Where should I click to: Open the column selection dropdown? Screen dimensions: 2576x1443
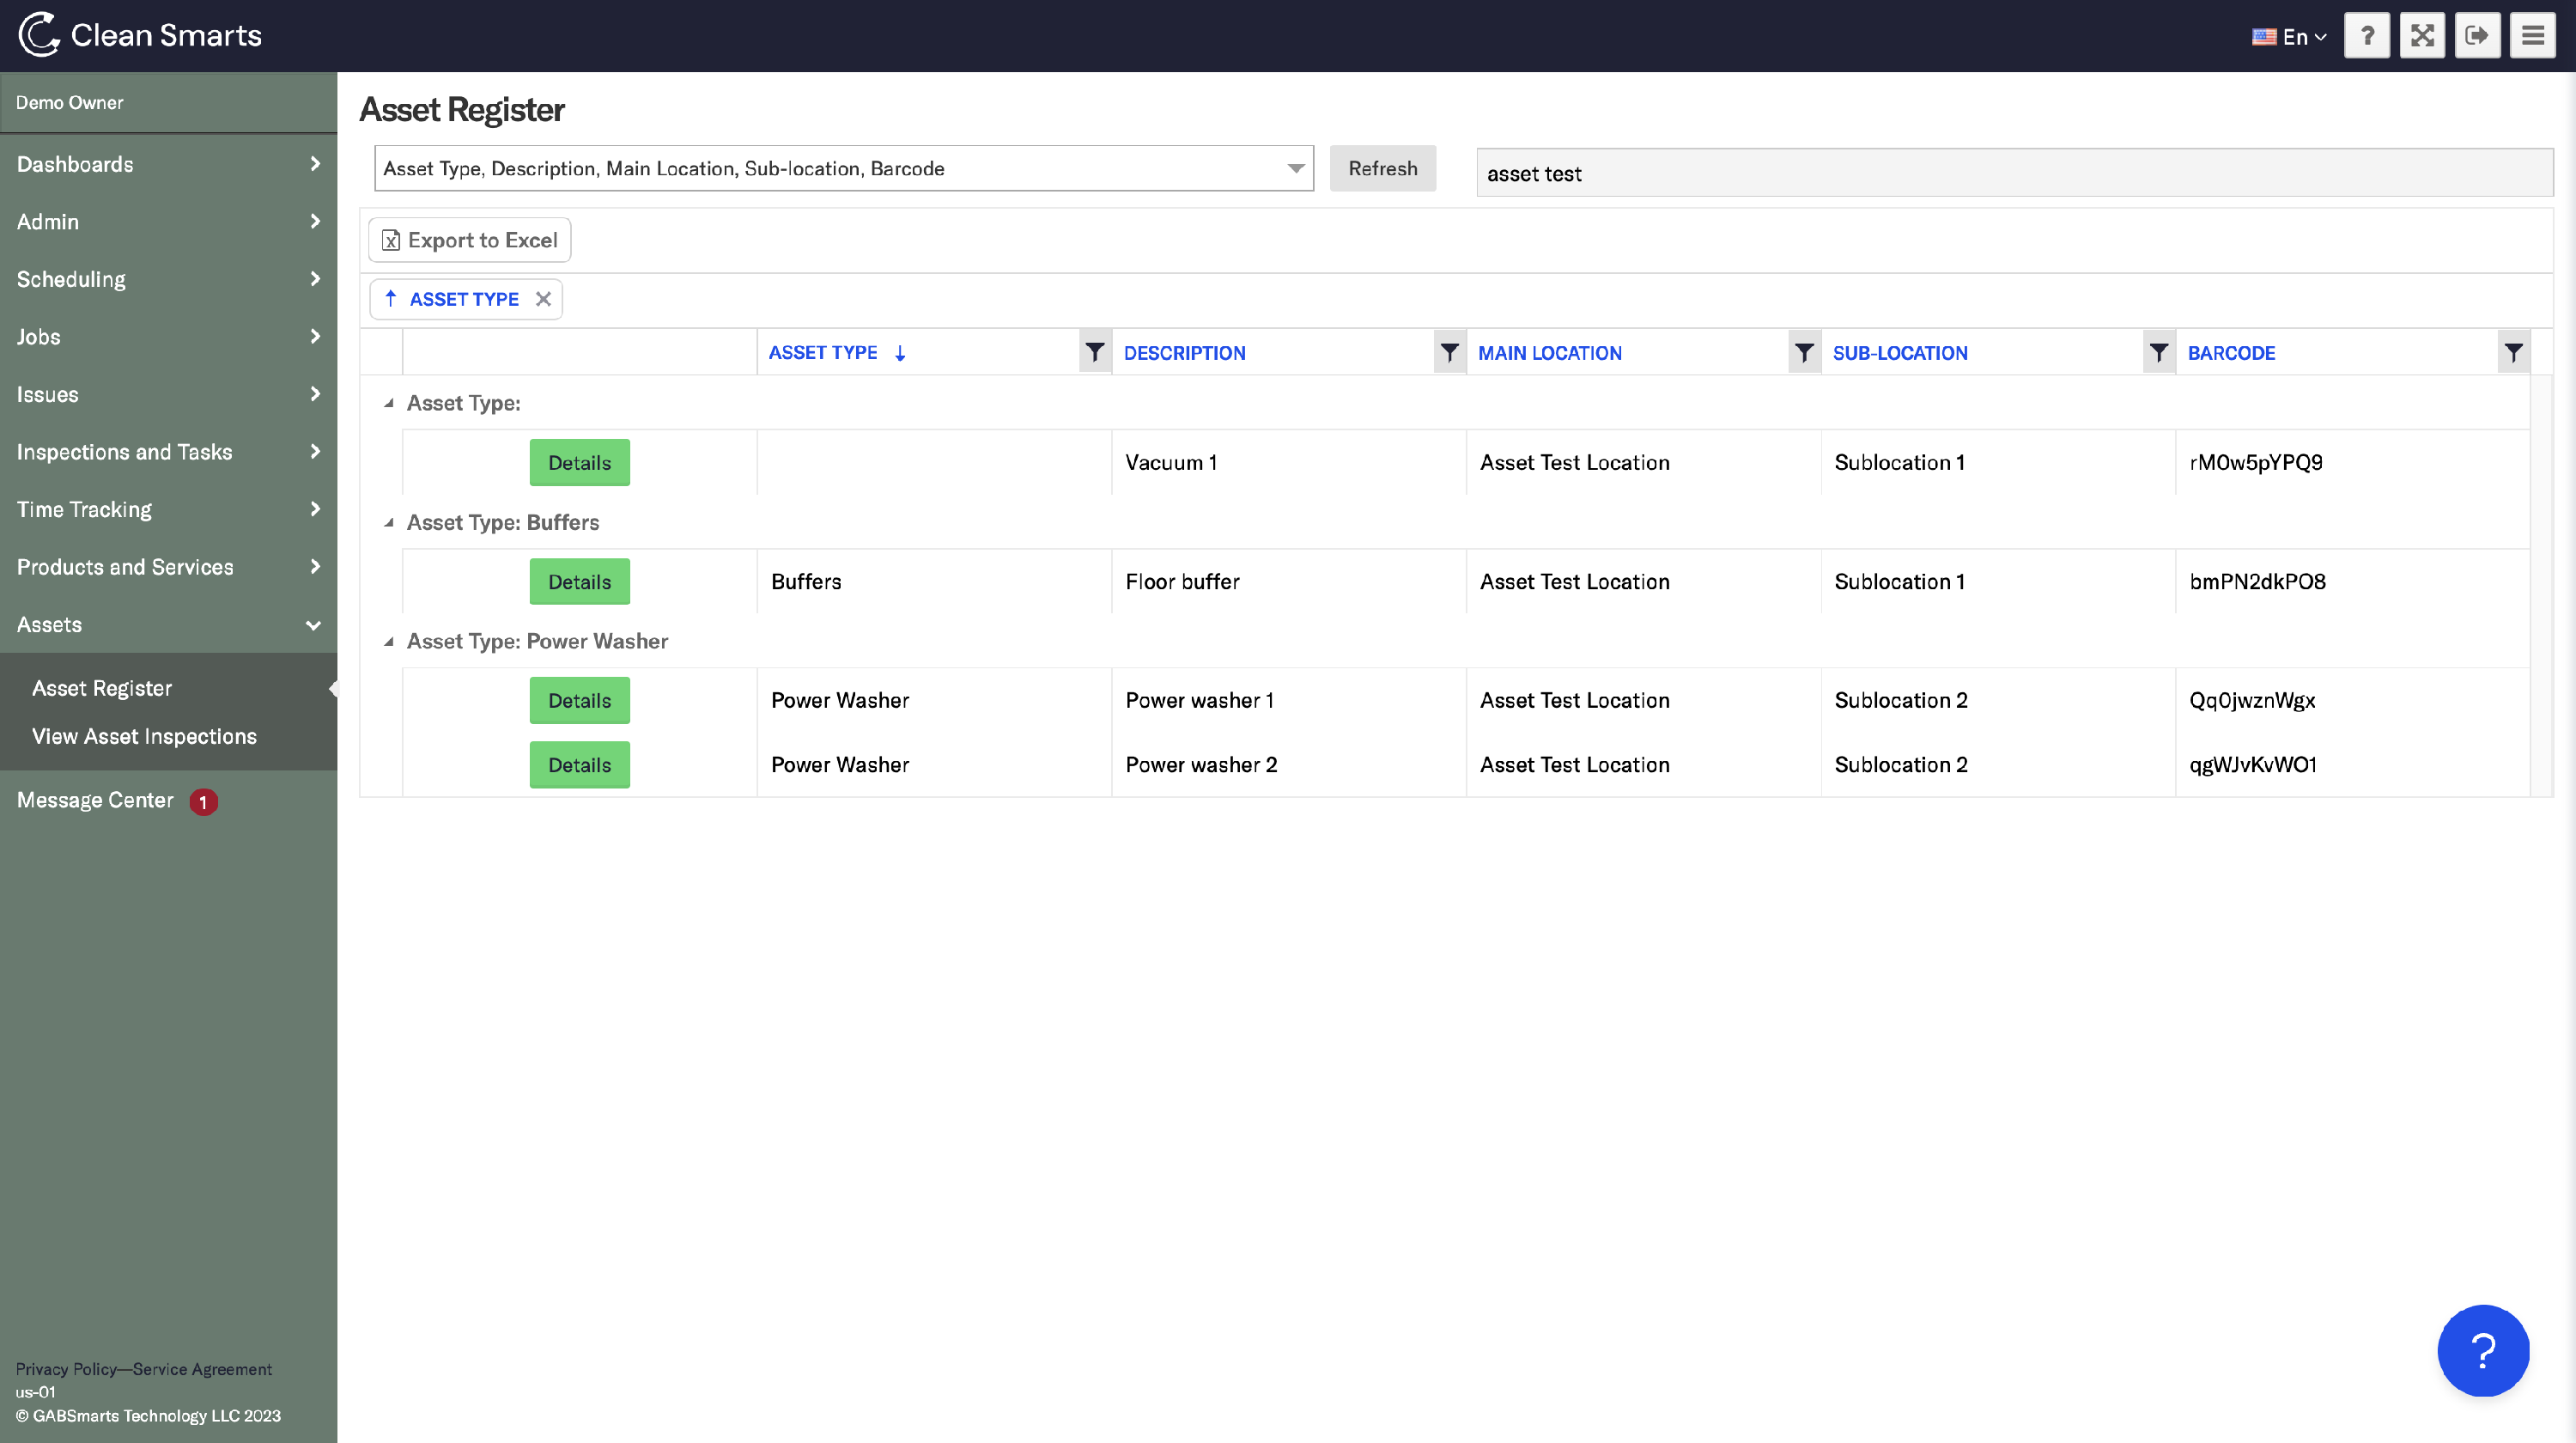pyautogui.click(x=1295, y=168)
